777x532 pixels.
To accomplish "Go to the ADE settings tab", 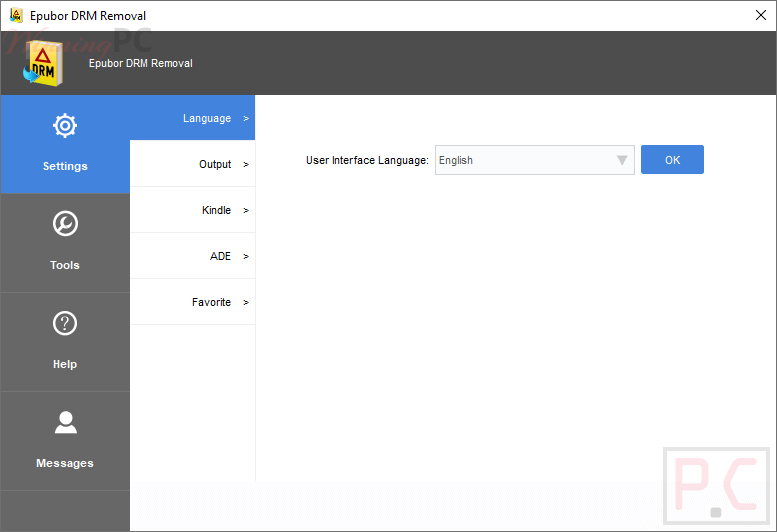I will coord(192,256).
